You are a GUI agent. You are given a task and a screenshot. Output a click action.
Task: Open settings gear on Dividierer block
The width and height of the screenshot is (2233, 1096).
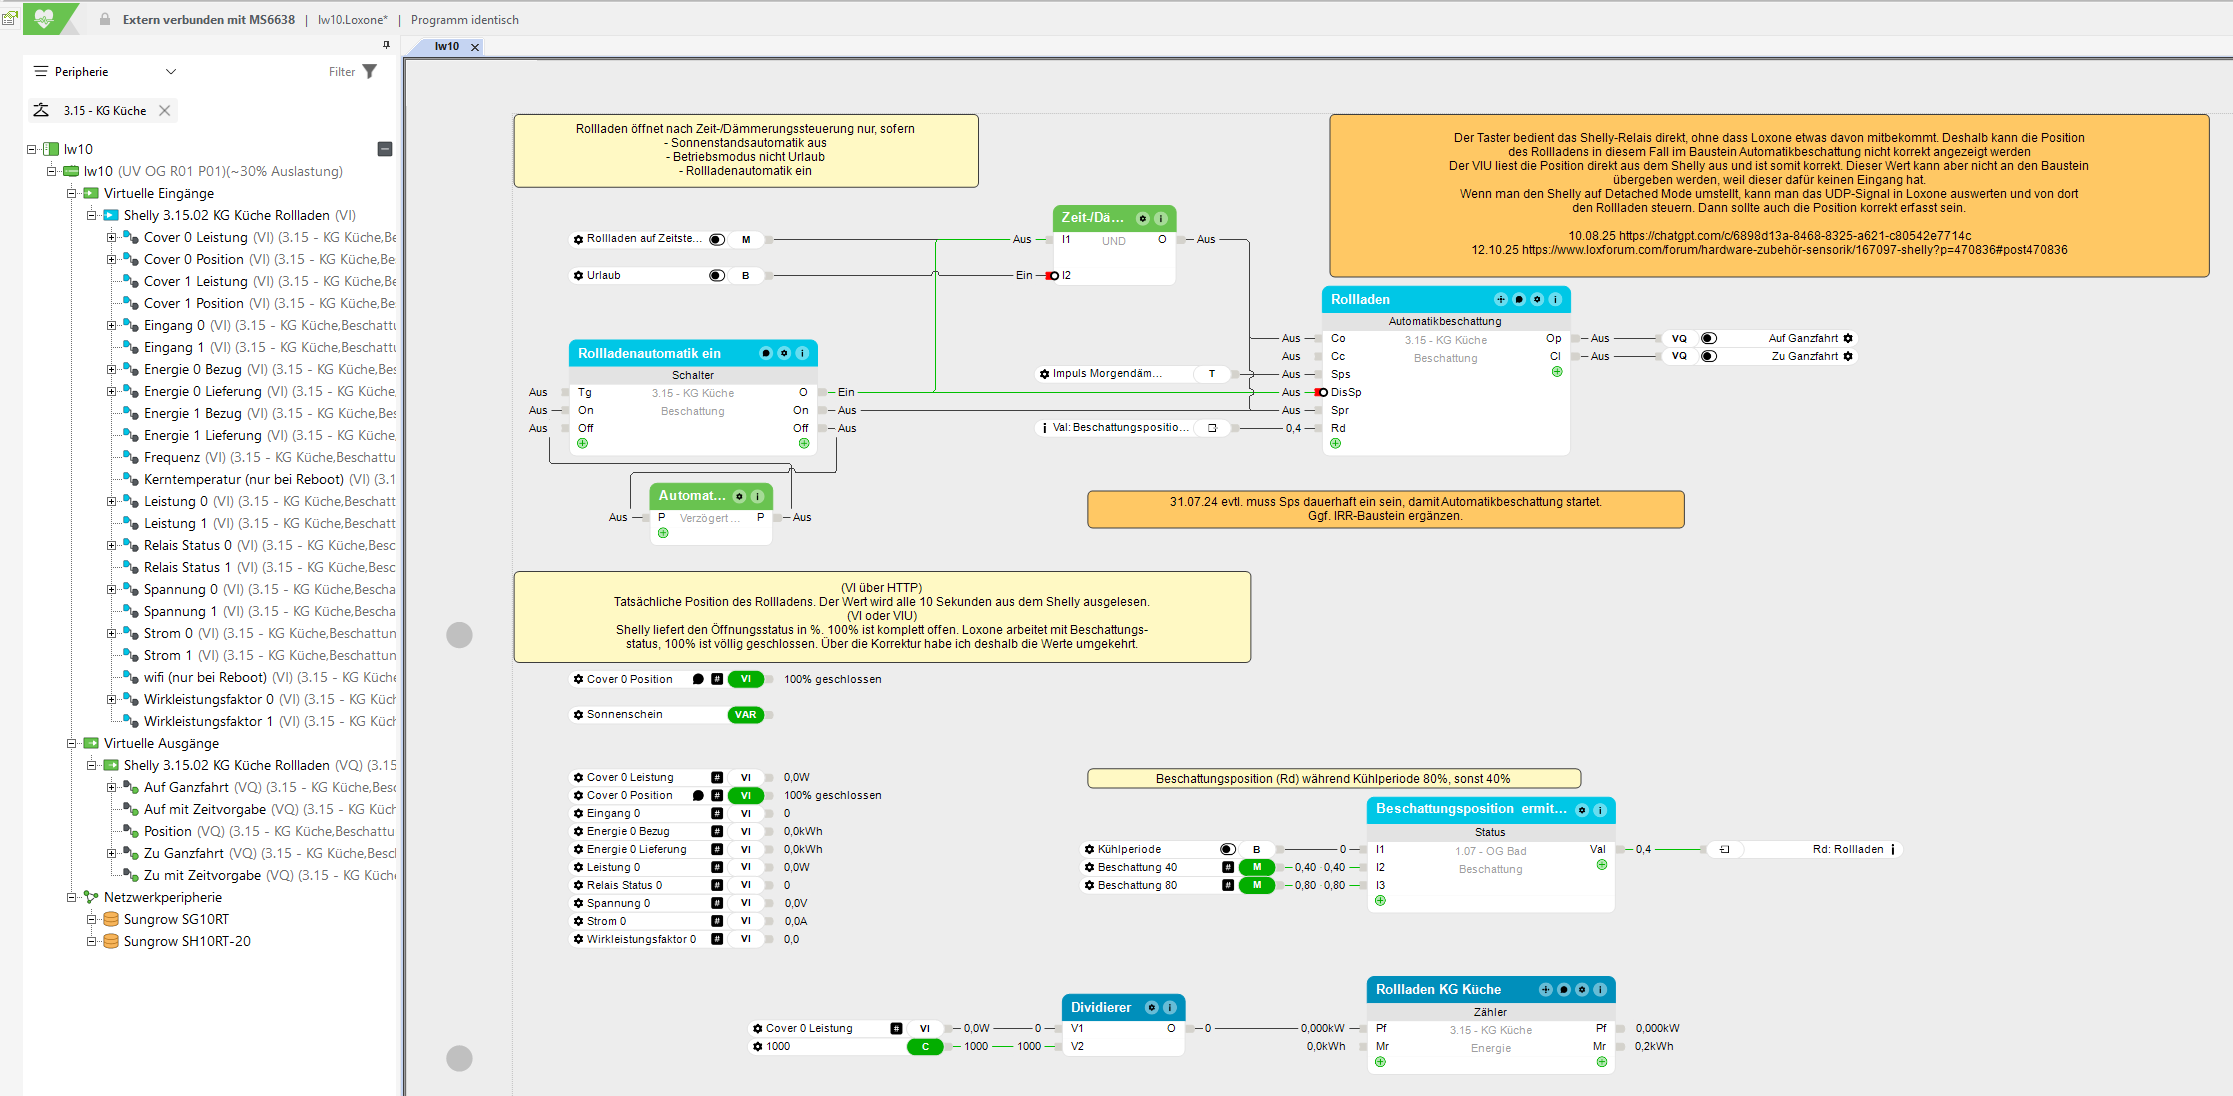pos(1151,1007)
